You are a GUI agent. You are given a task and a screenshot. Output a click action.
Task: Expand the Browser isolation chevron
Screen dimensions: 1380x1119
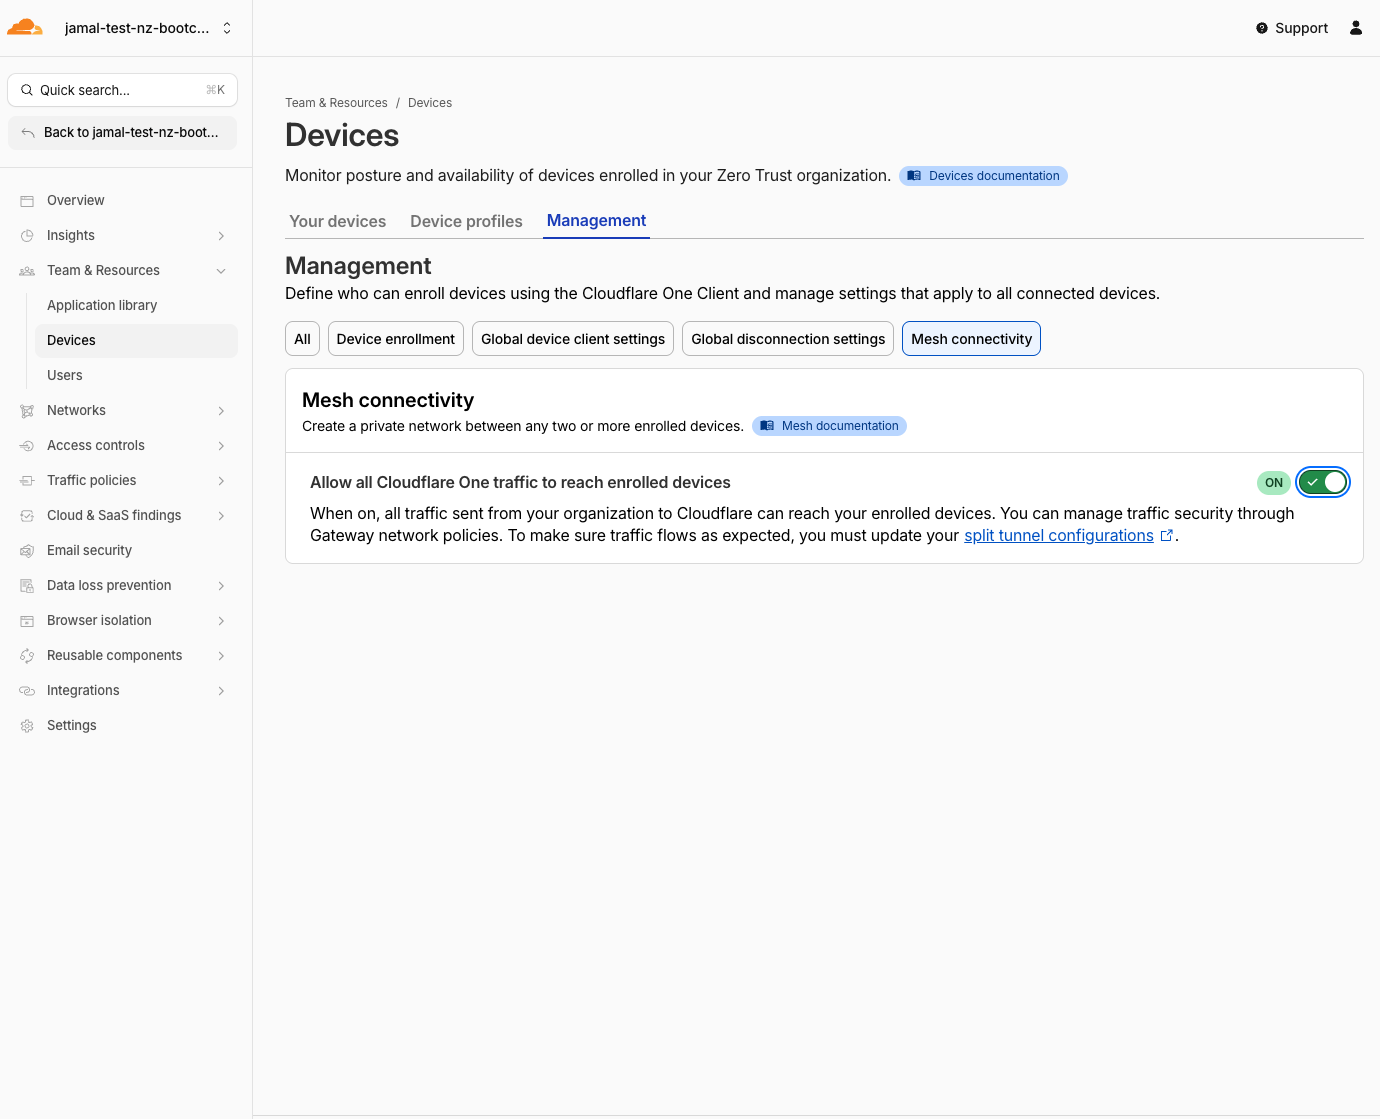(x=221, y=621)
